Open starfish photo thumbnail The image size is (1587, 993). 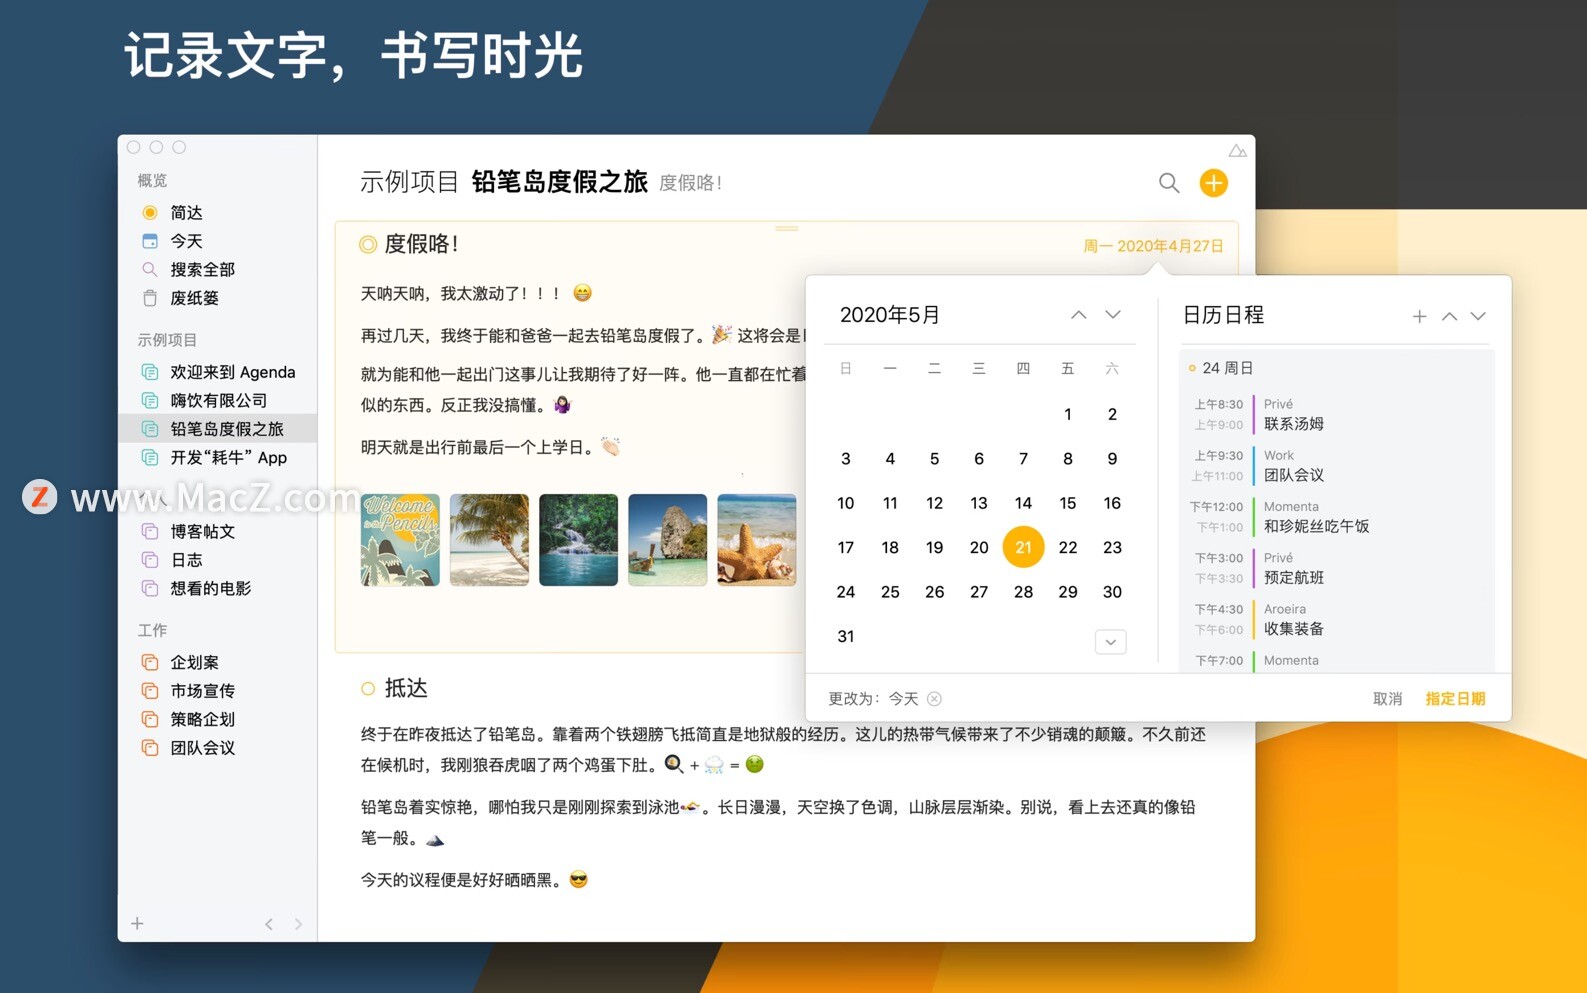(757, 540)
